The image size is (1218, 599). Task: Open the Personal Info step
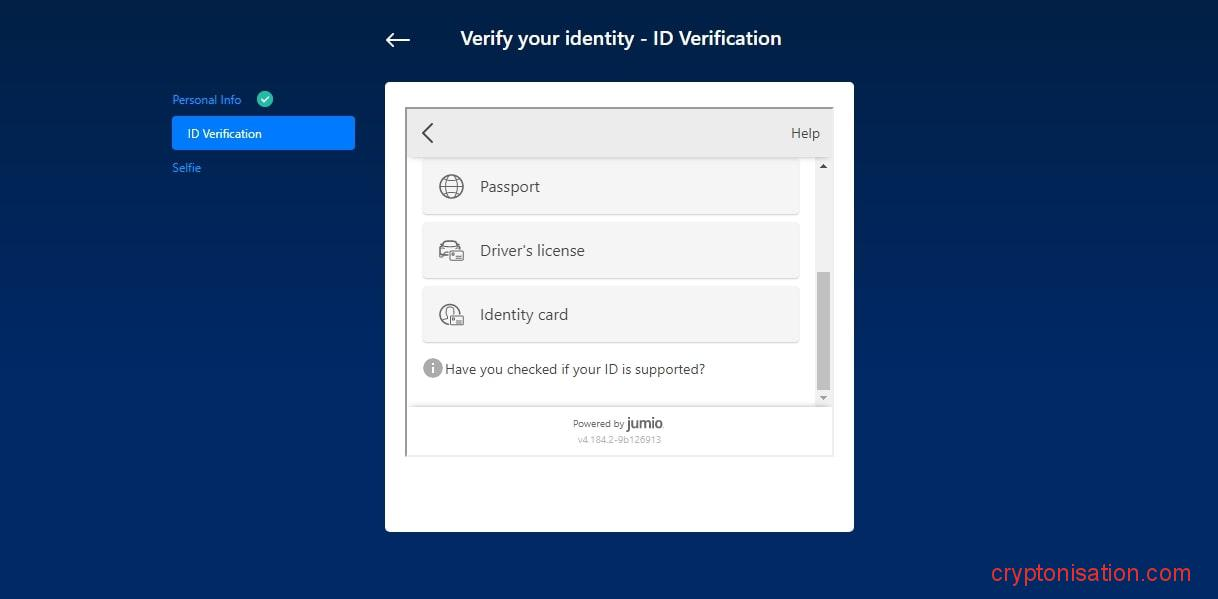206,100
